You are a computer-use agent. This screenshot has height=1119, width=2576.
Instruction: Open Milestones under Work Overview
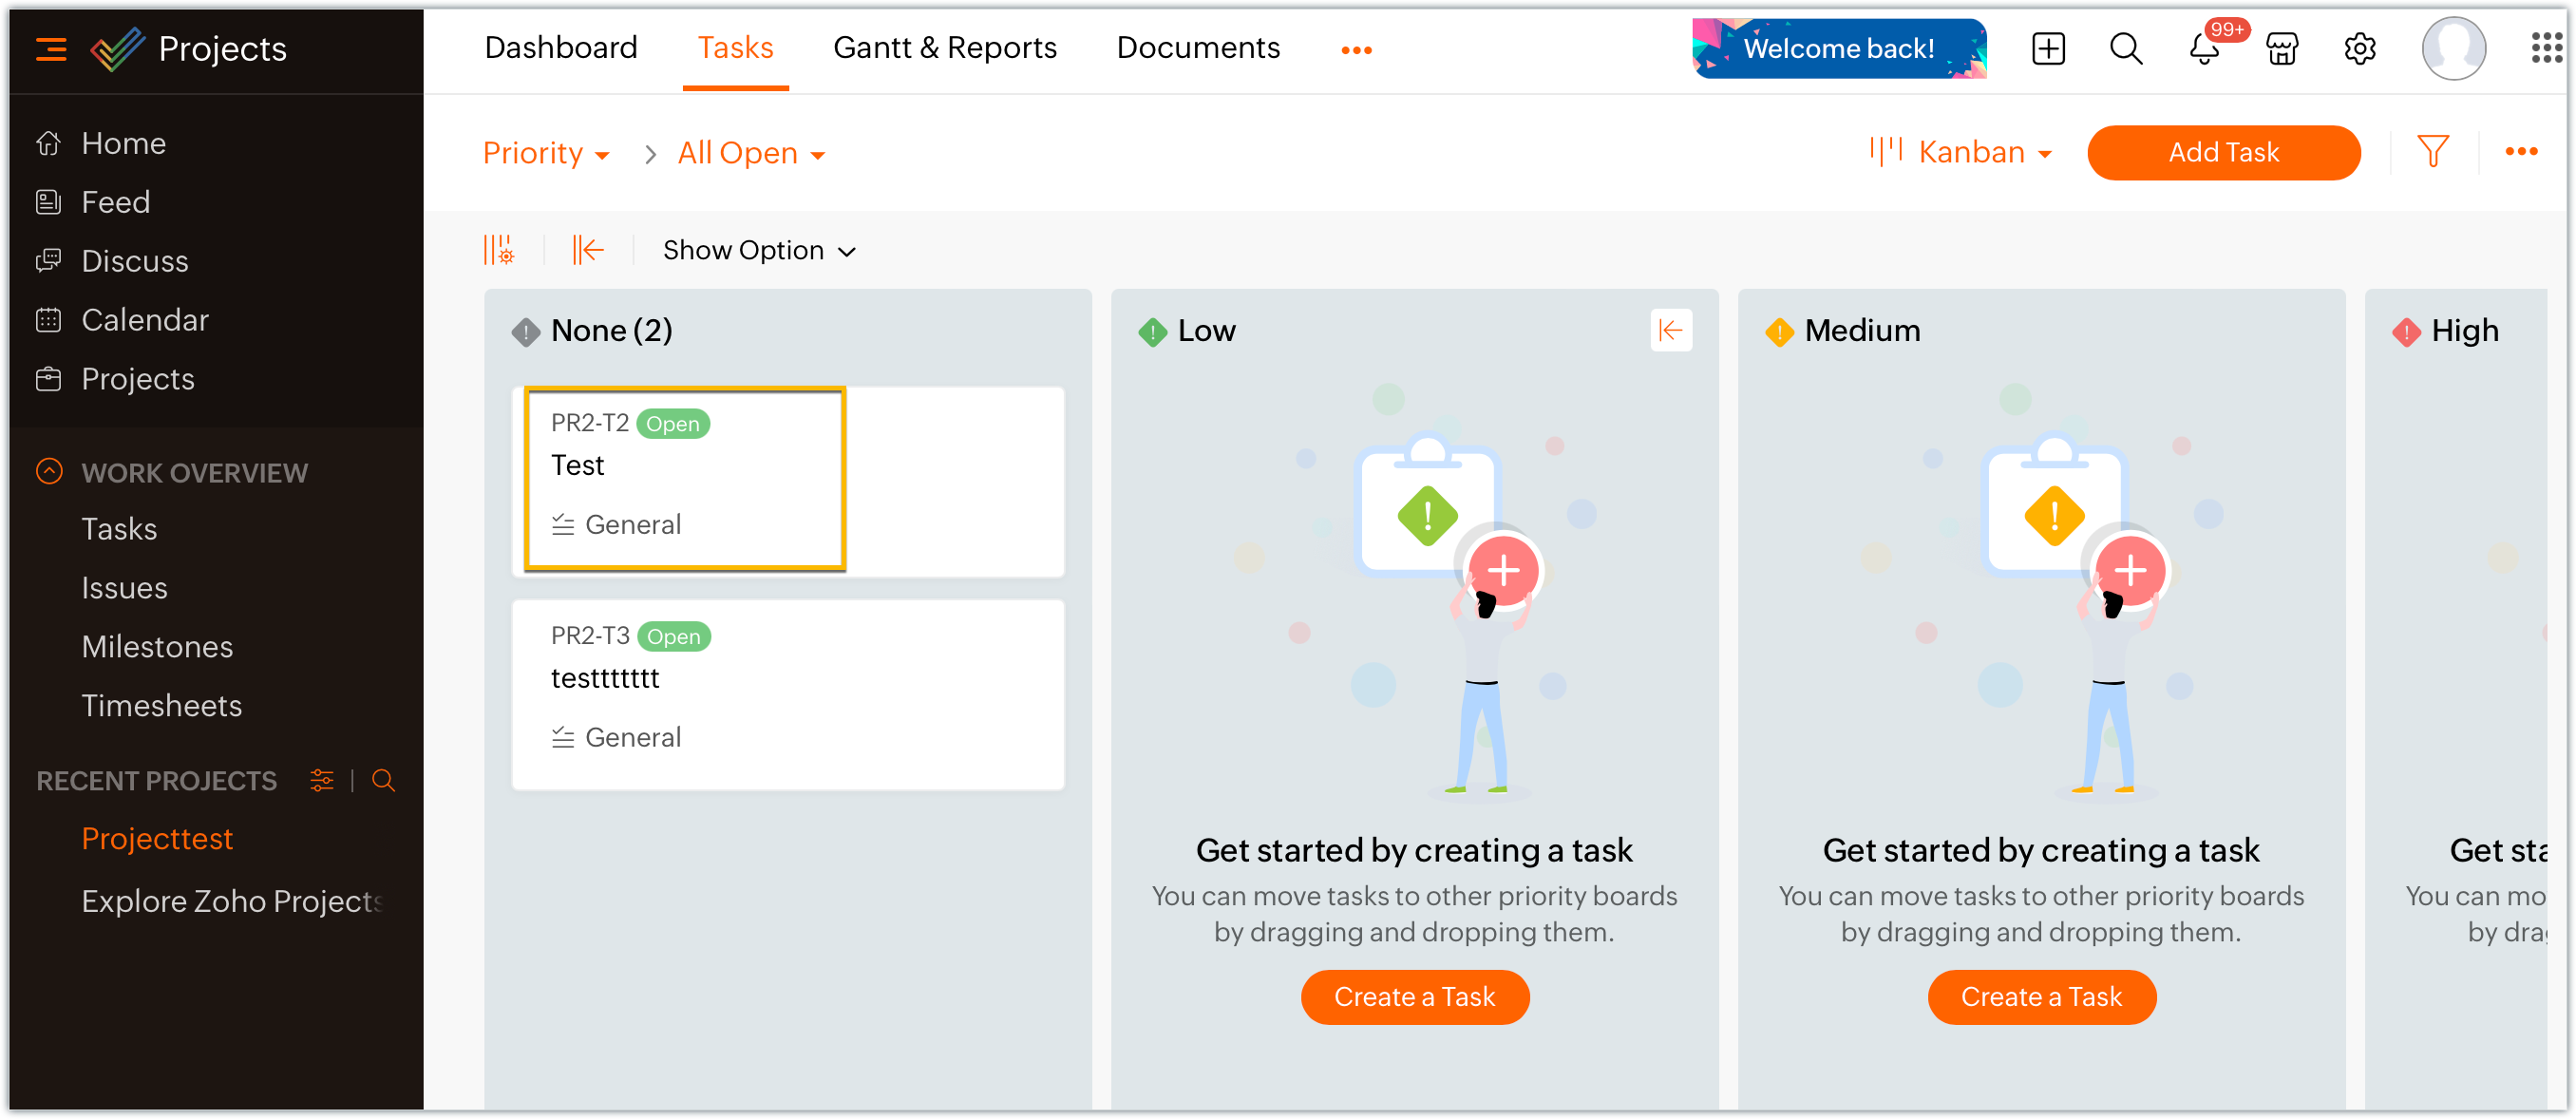coord(157,647)
